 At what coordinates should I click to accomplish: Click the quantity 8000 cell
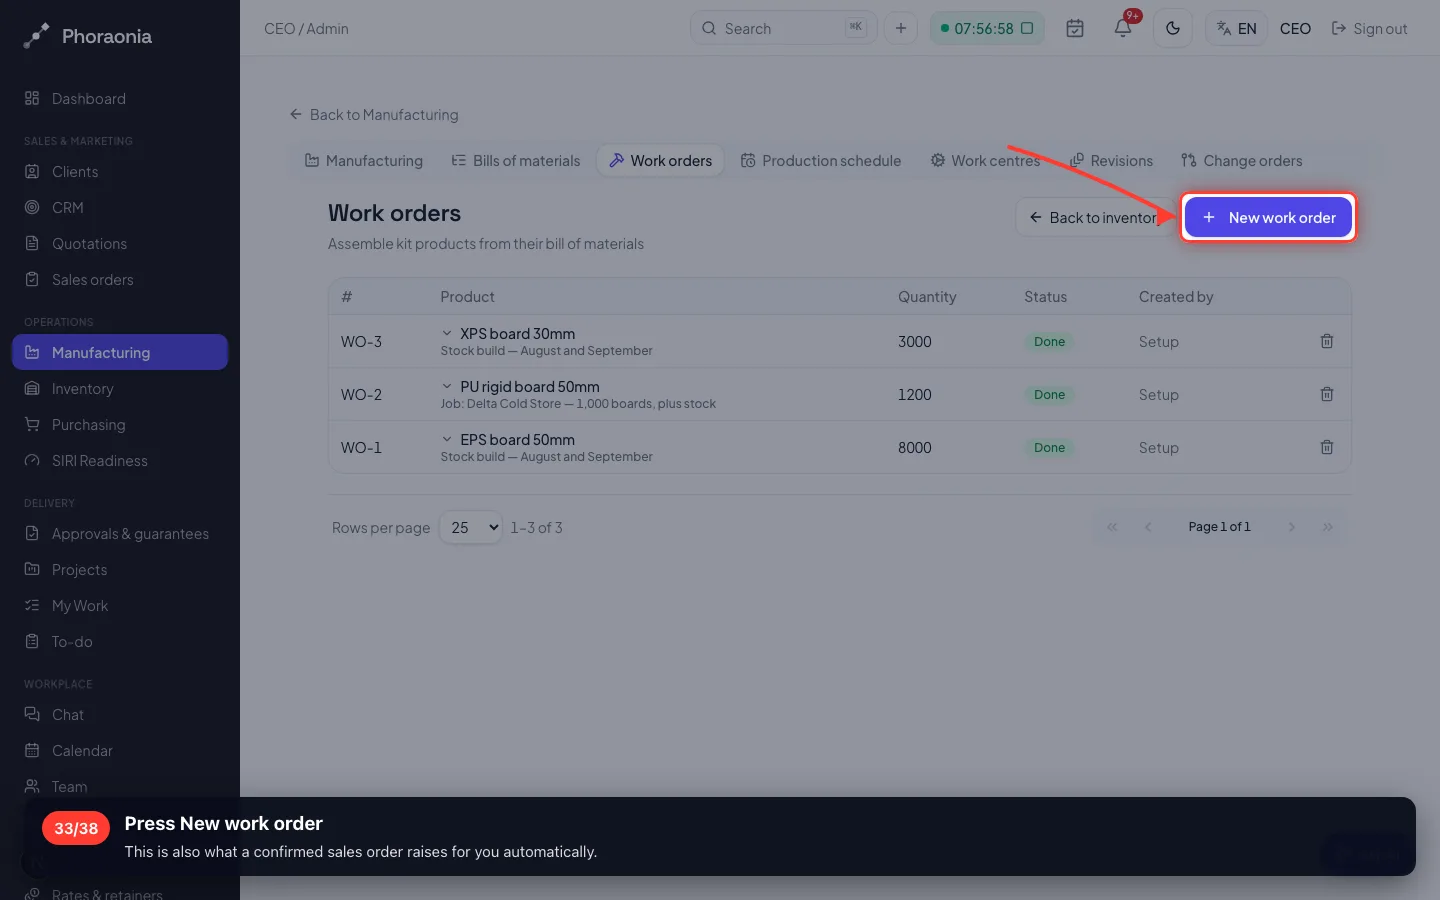click(914, 447)
